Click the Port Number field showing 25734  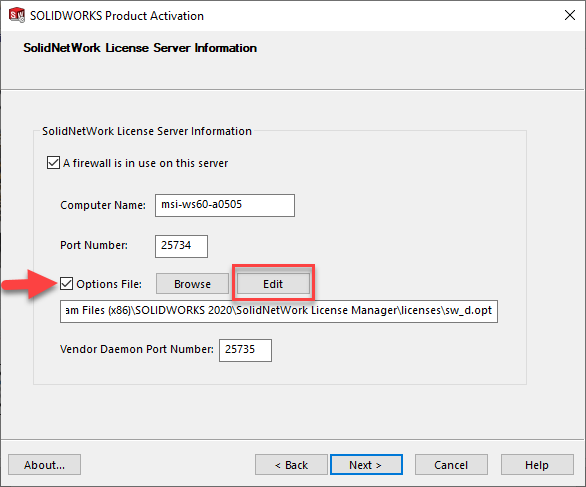pos(181,246)
